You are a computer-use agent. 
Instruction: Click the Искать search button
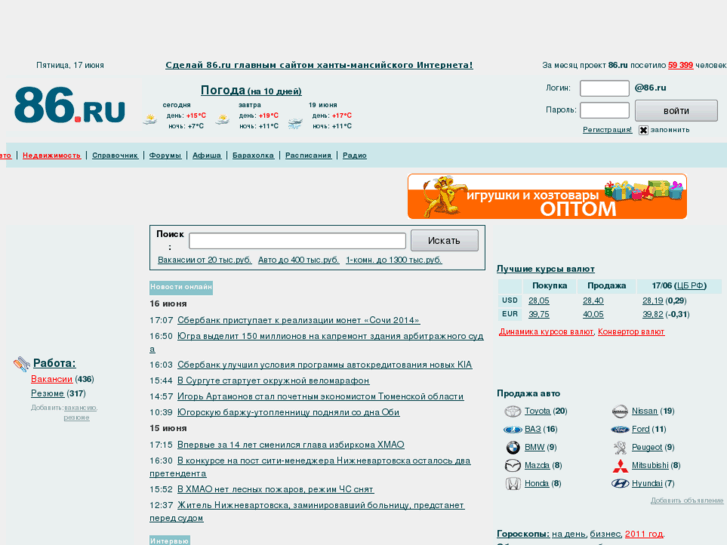(x=444, y=241)
